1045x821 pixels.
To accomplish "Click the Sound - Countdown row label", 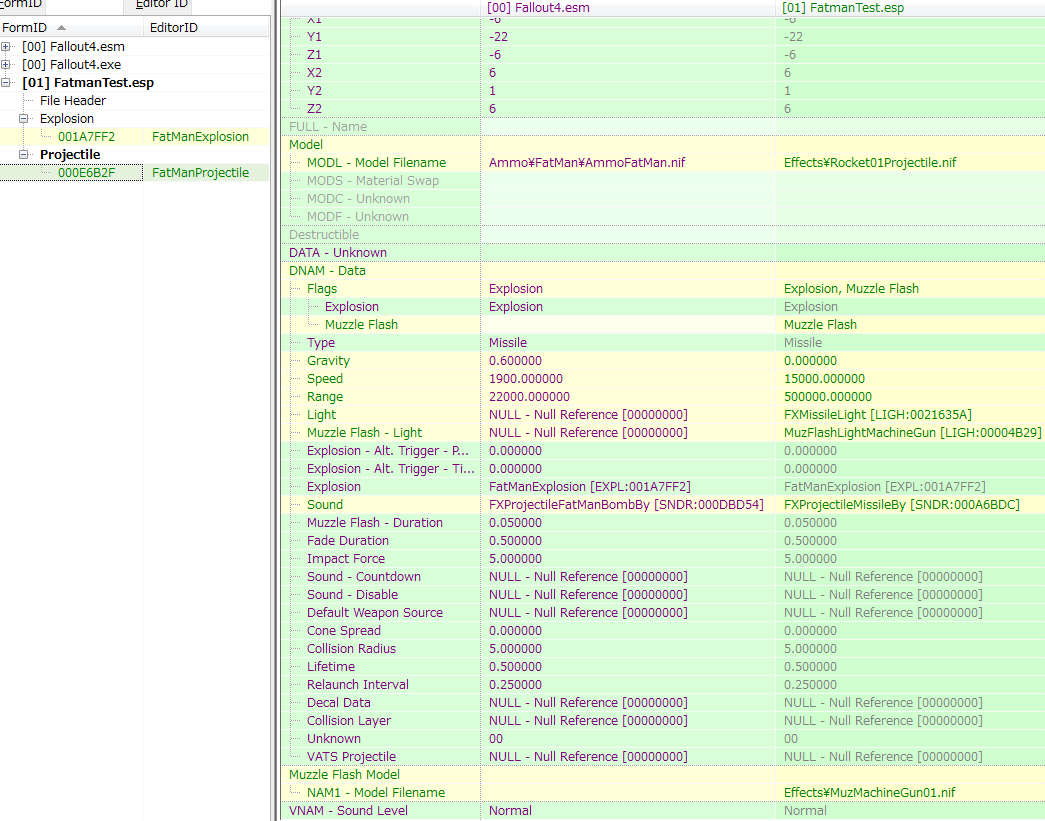I will click(x=363, y=576).
